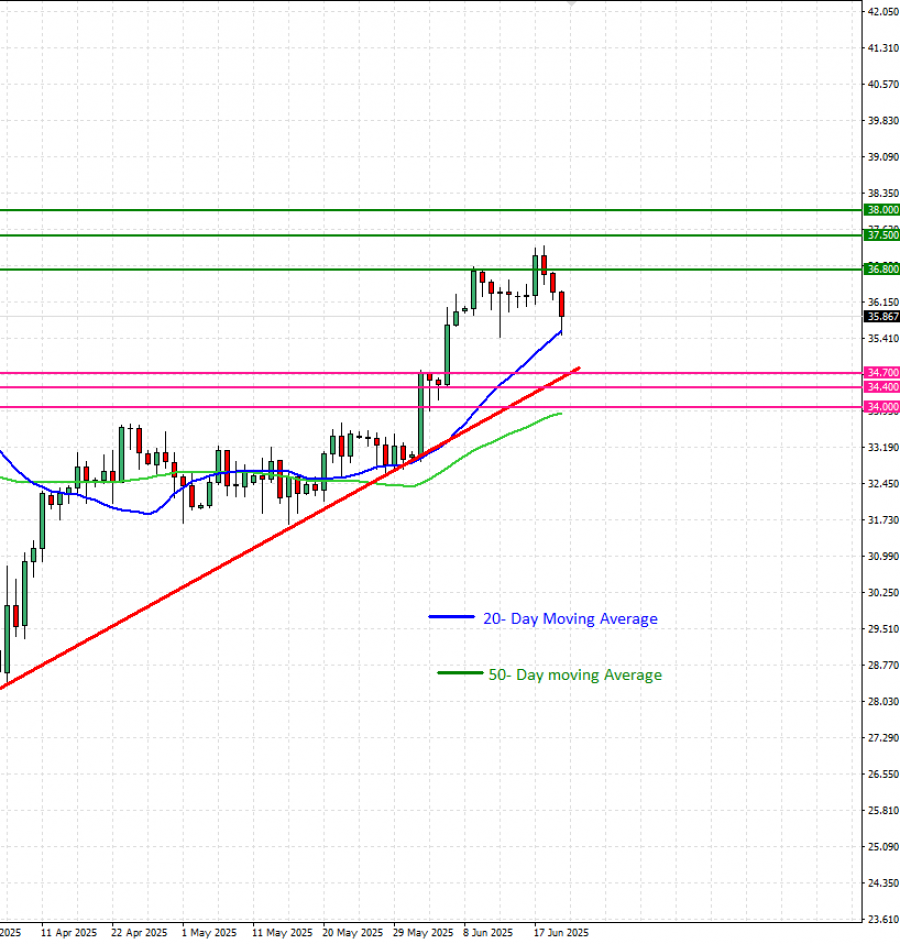900x944 pixels.
Task: Click the 23.610 label on price axis
Action: (881, 919)
